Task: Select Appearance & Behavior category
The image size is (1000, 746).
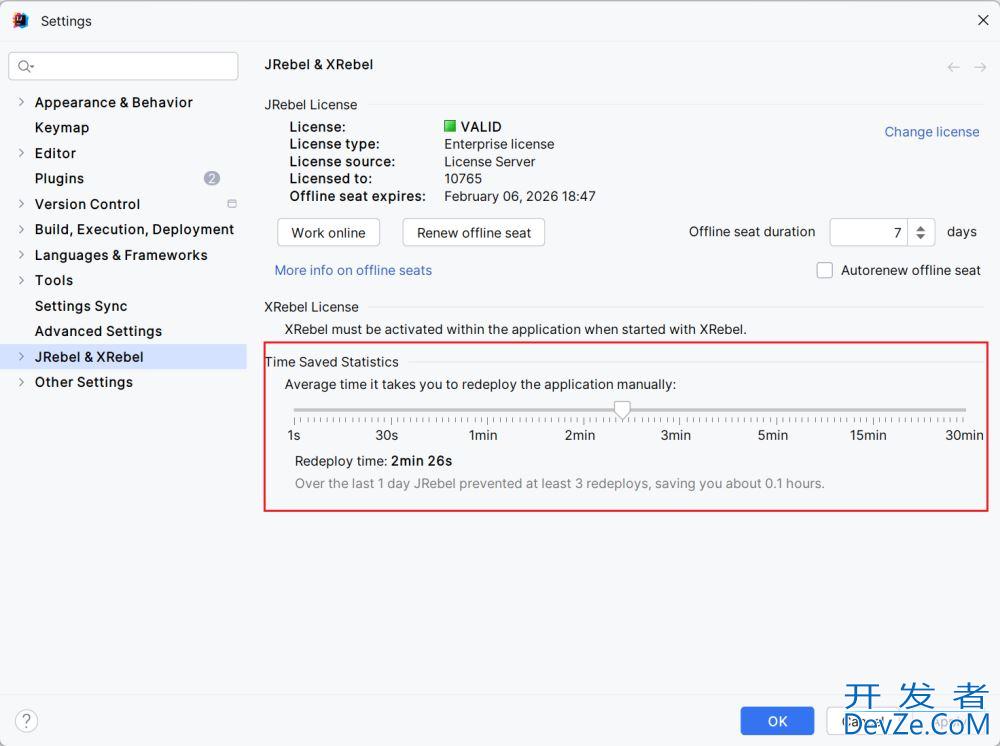Action: (114, 103)
